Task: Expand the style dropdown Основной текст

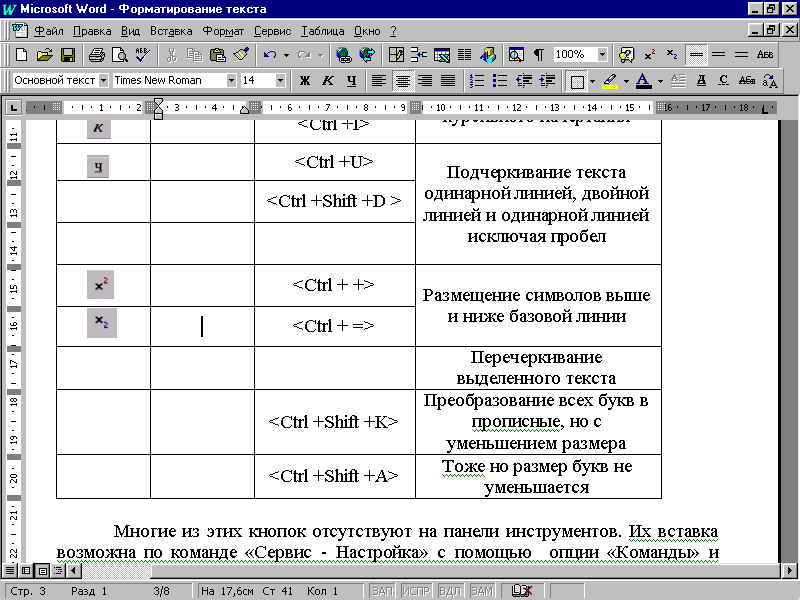Action: (104, 80)
